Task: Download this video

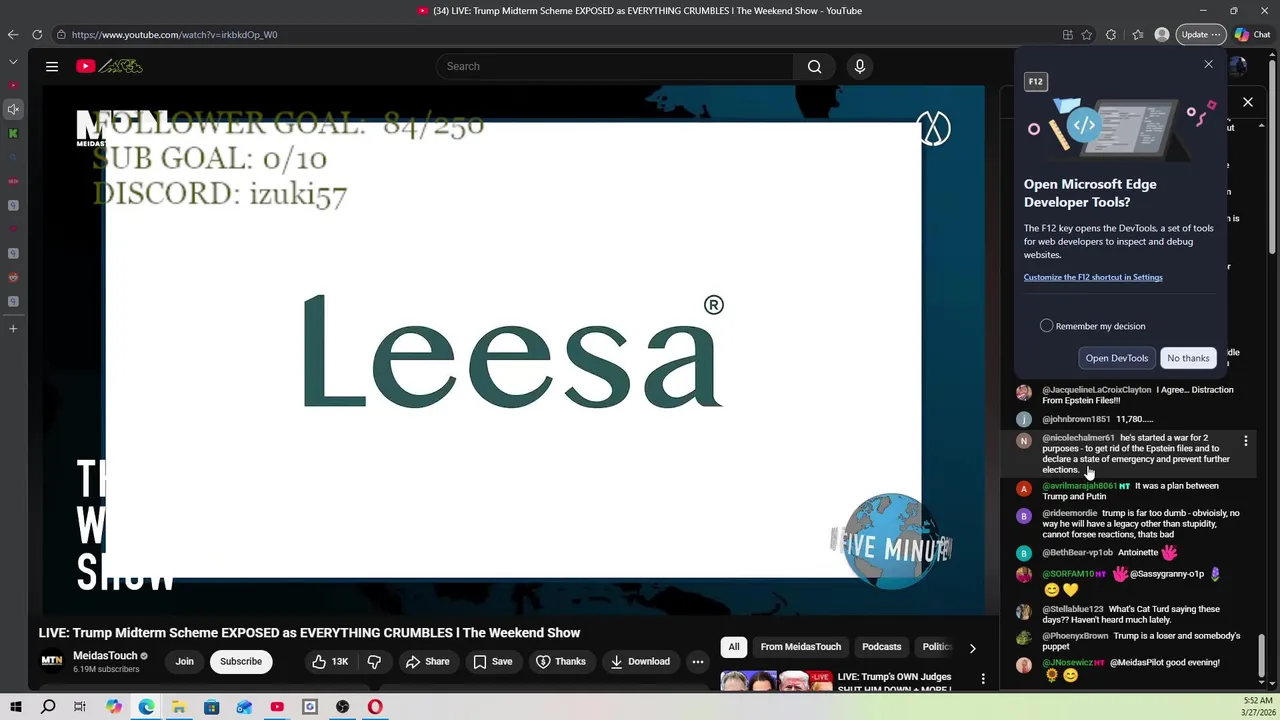Action: (x=639, y=661)
